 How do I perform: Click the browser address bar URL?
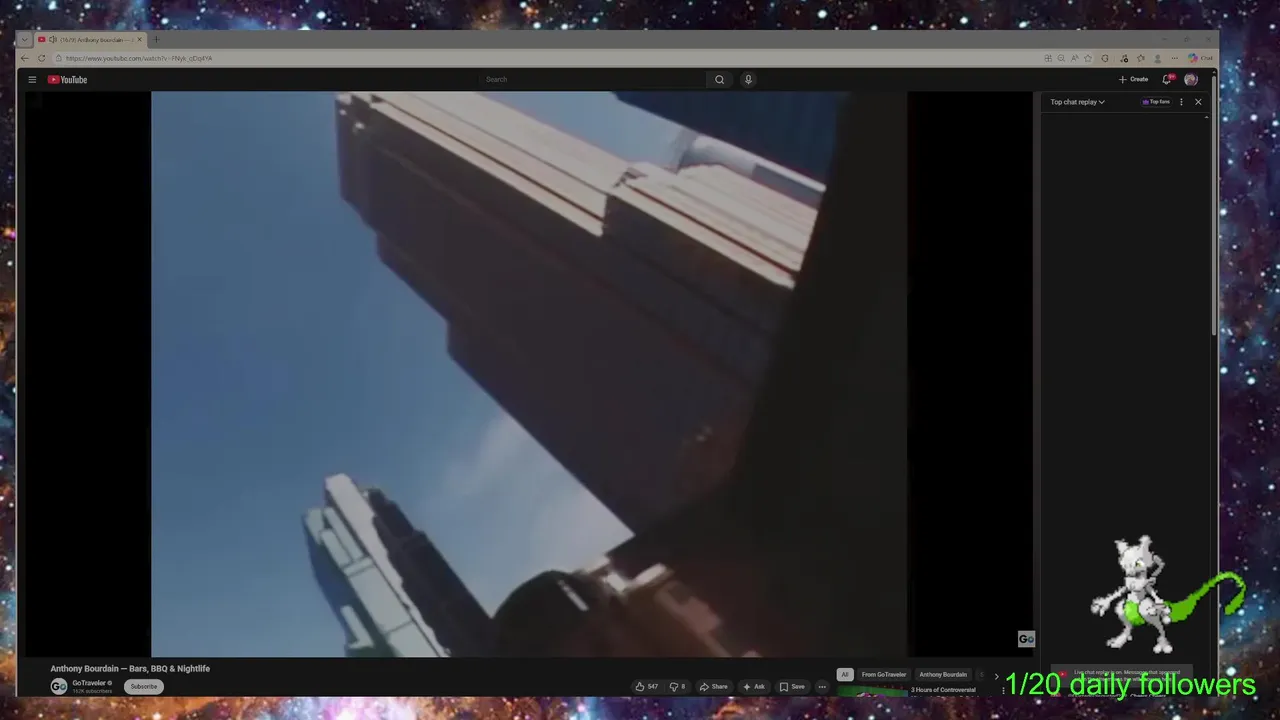139,58
